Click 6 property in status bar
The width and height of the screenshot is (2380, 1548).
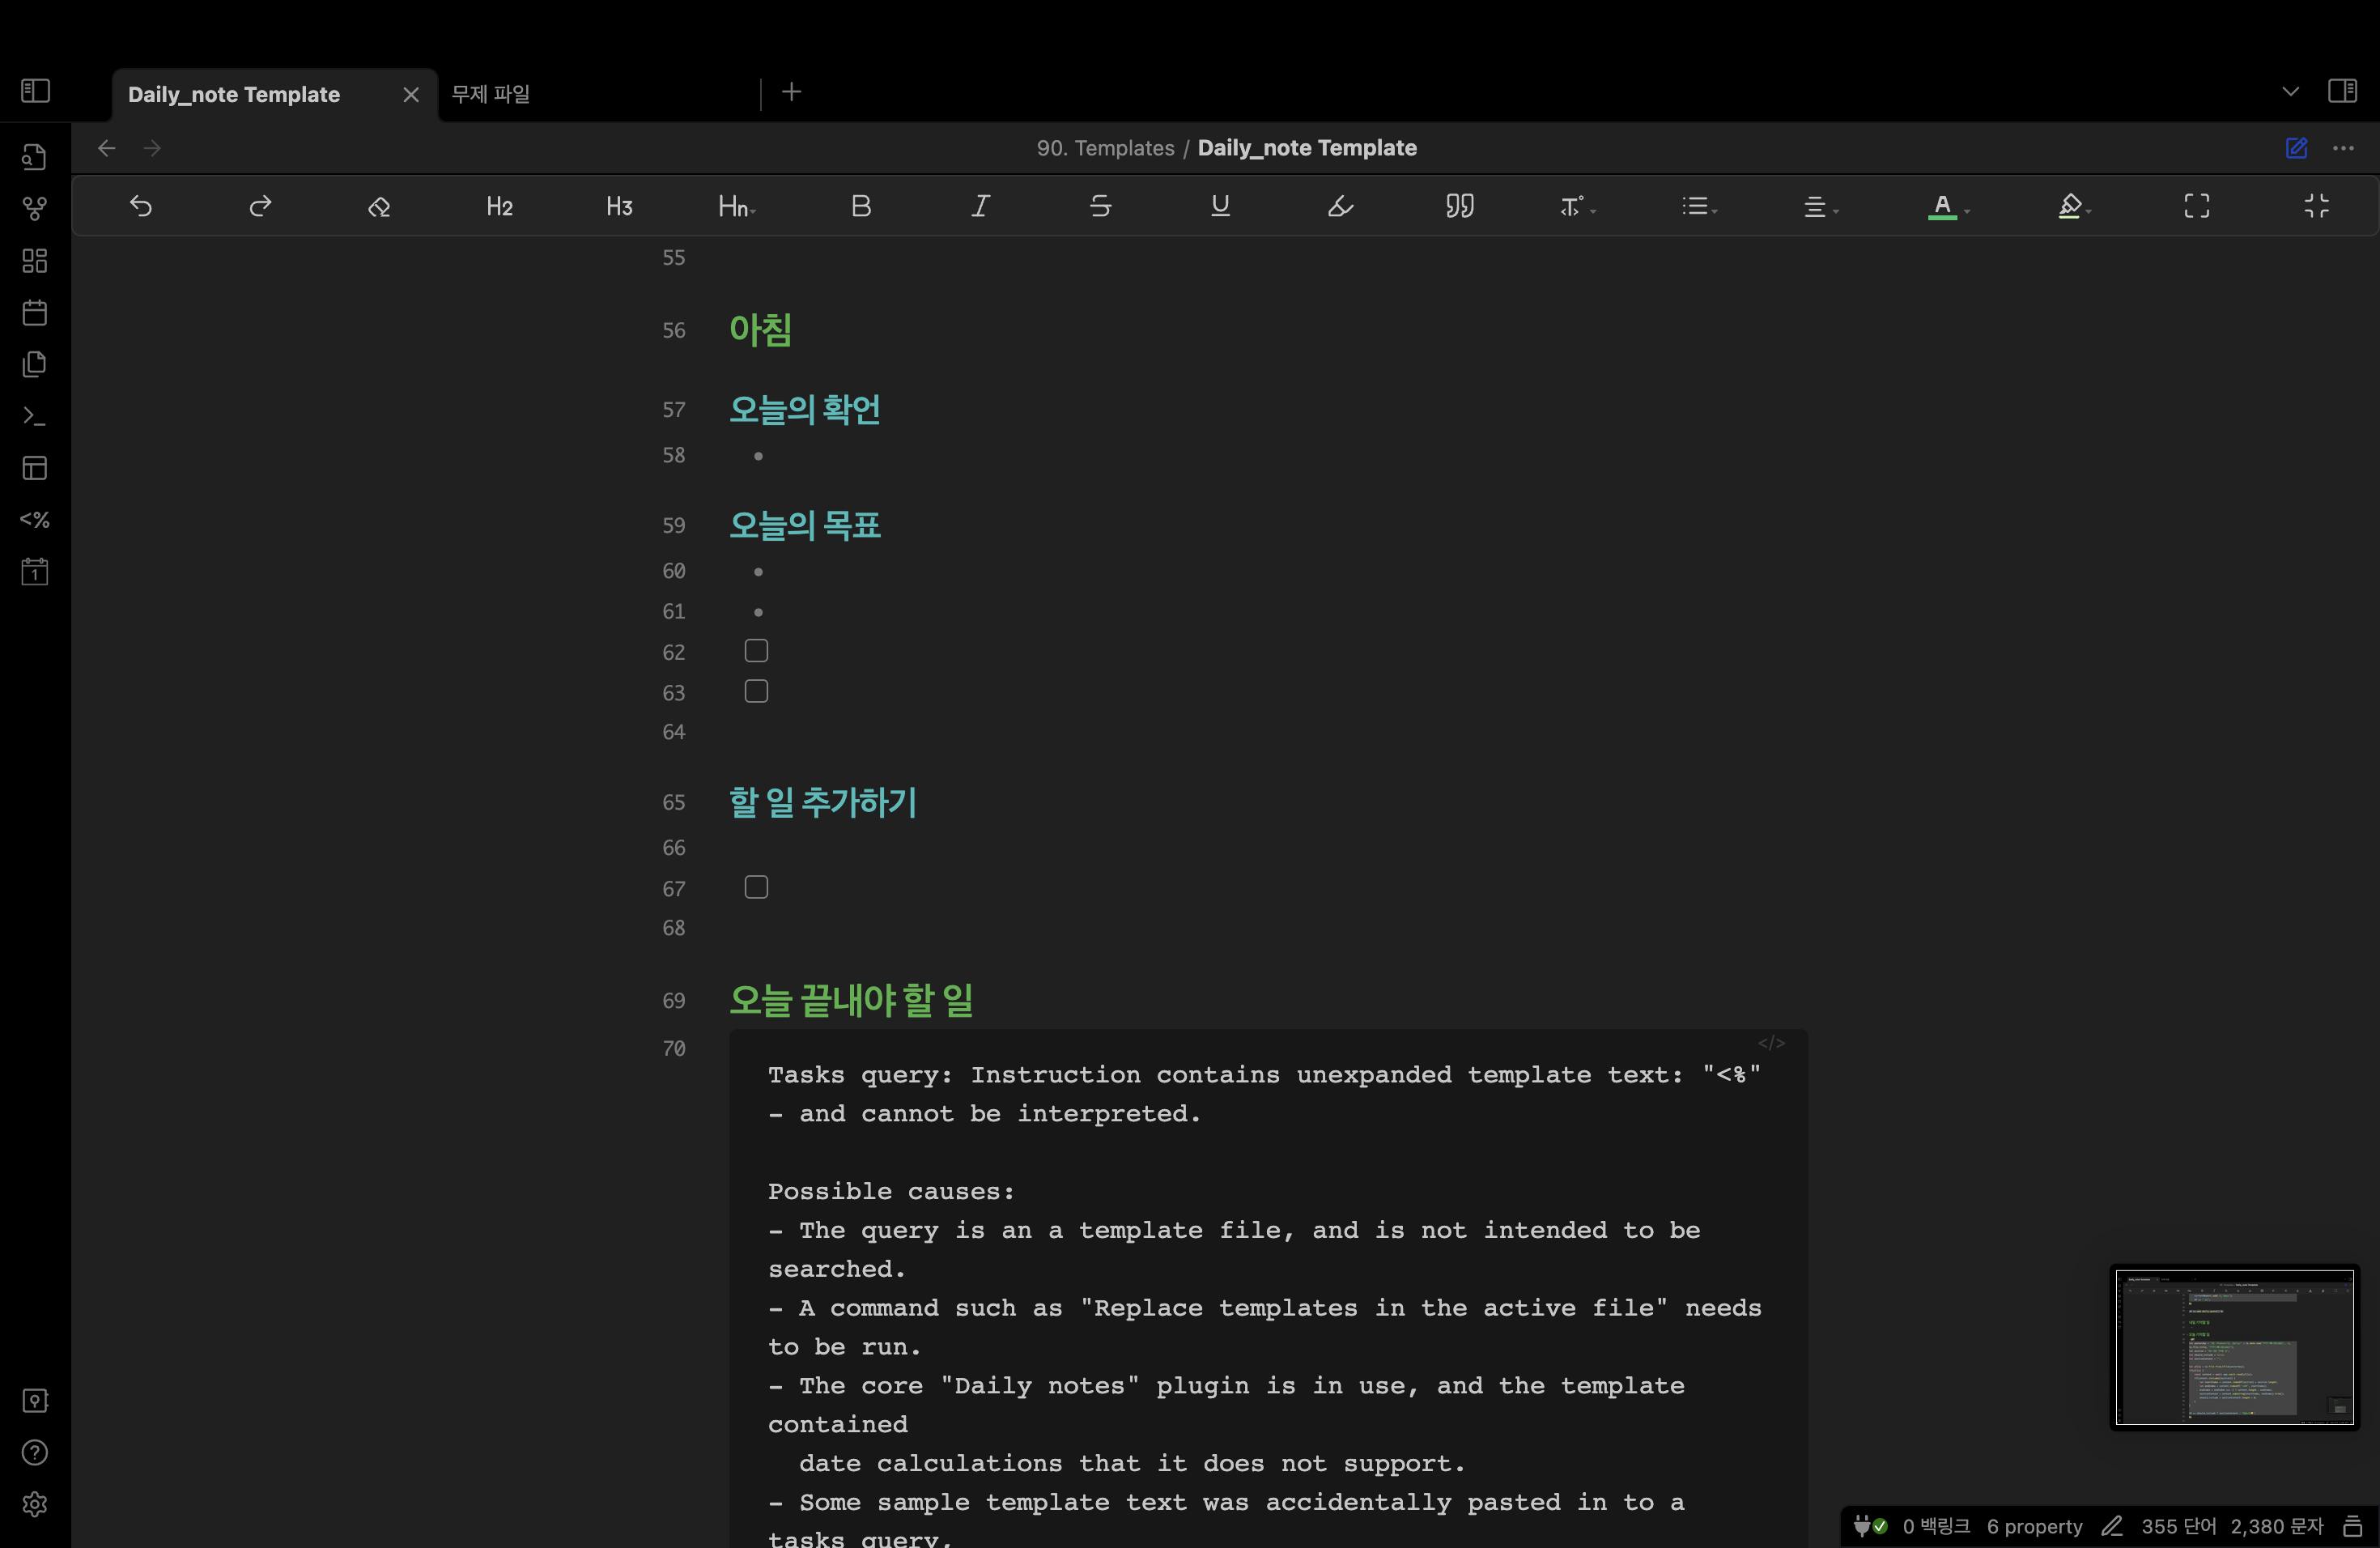pyautogui.click(x=2034, y=1527)
